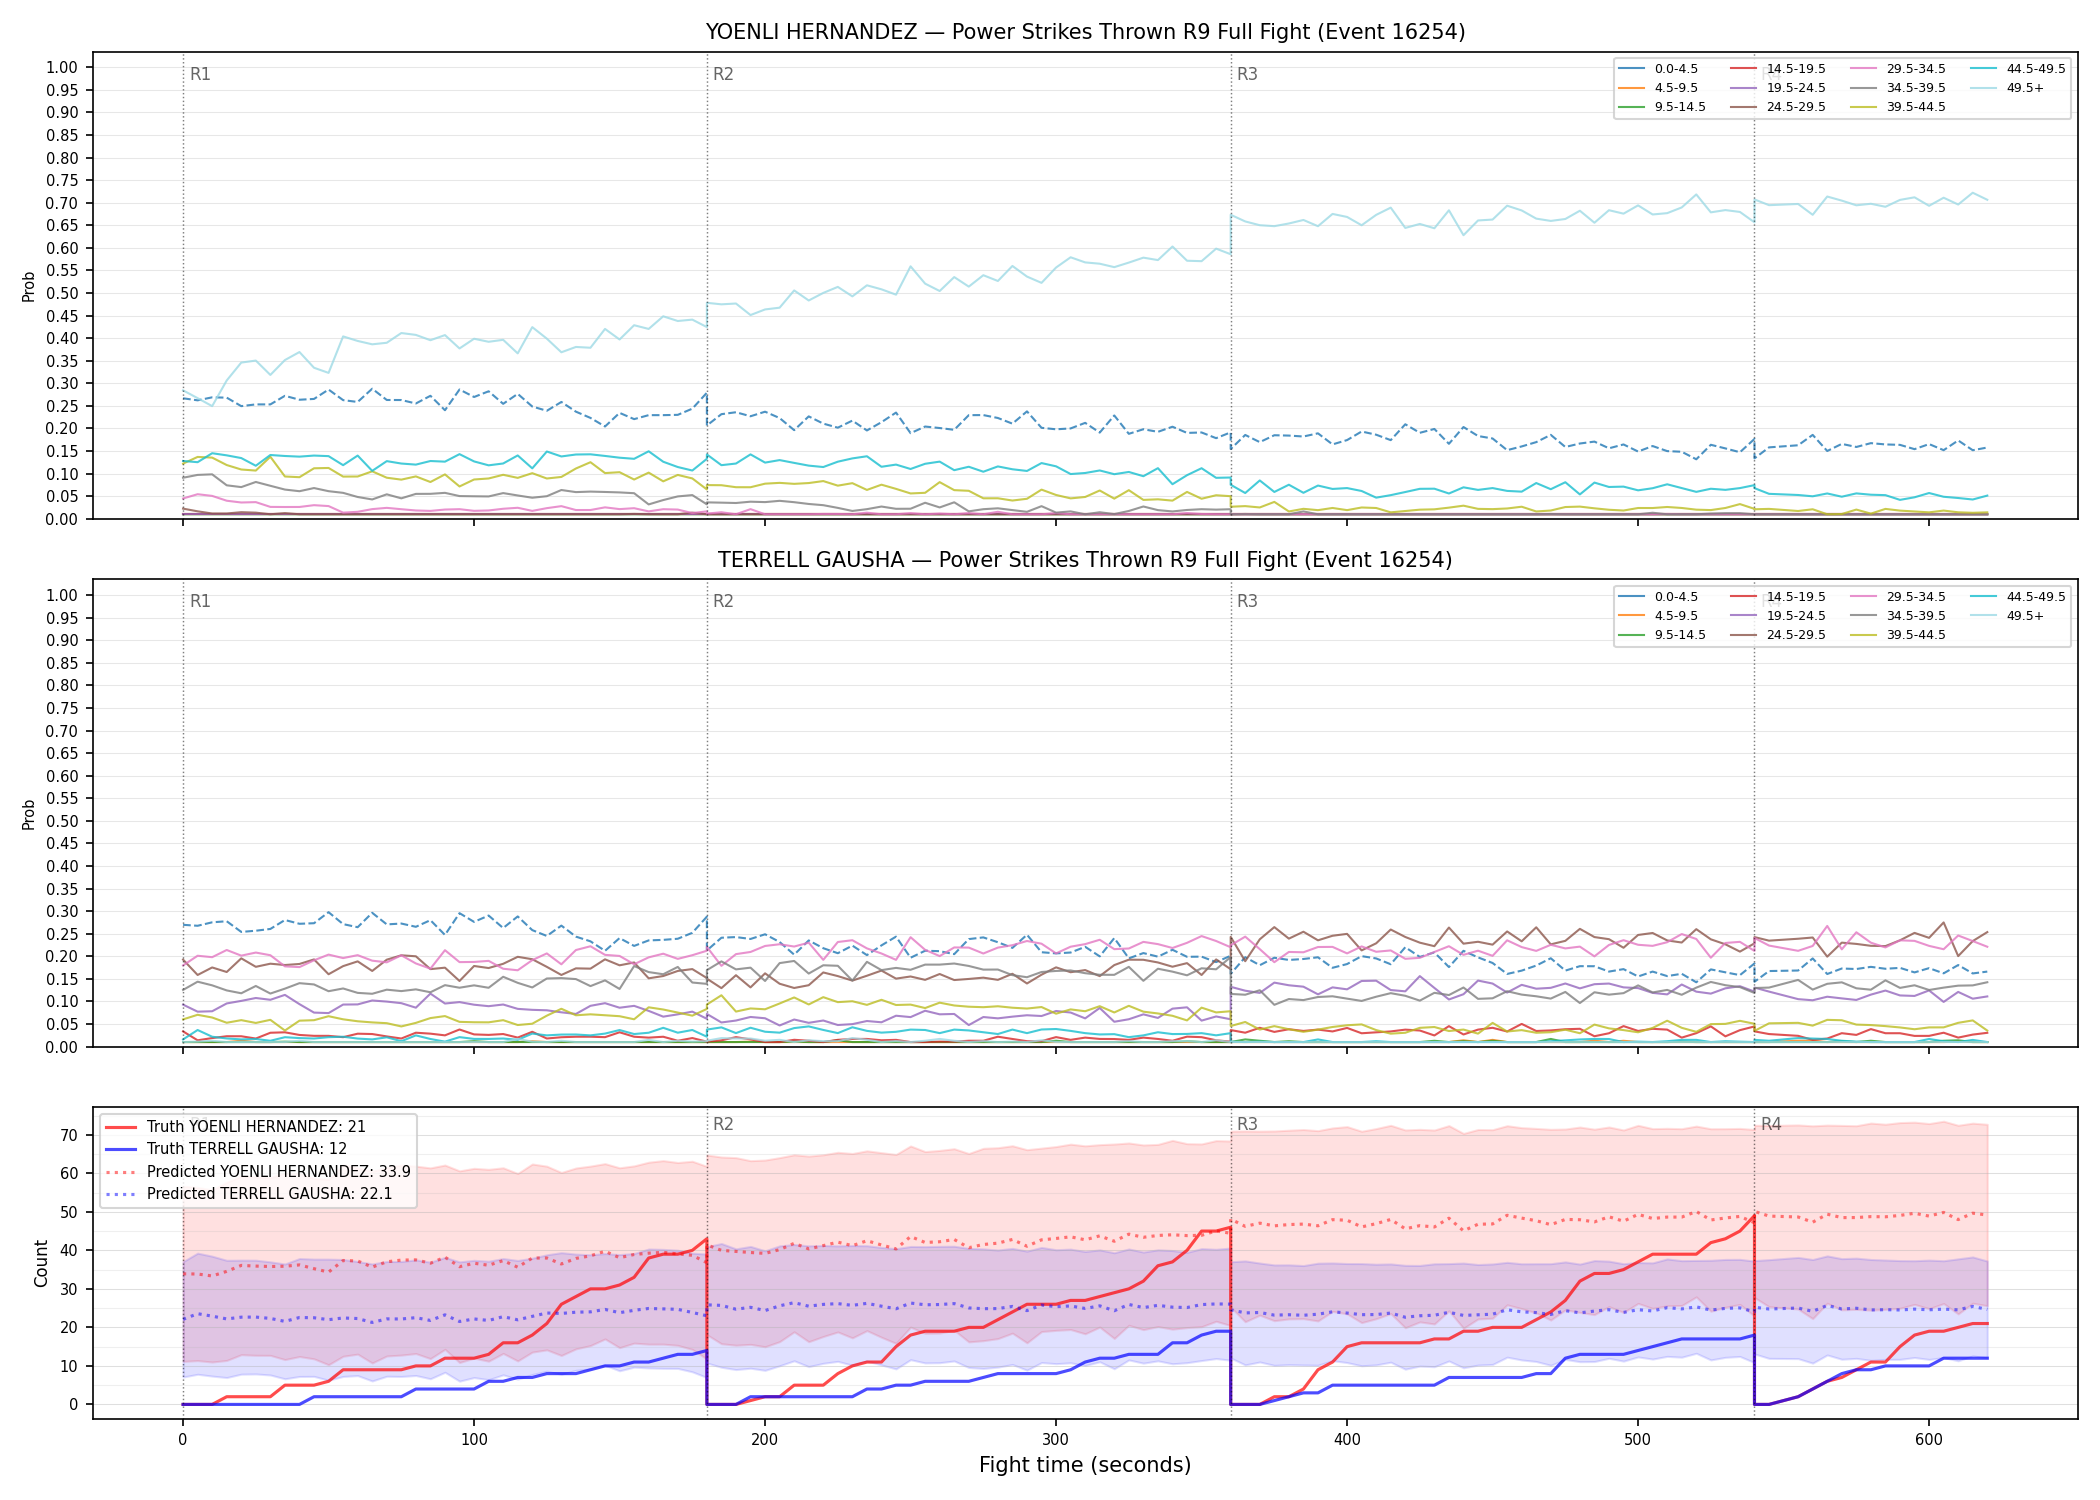Select the '14.5-19.5' legend entry in Gausha chart

pyautogui.click(x=1778, y=597)
